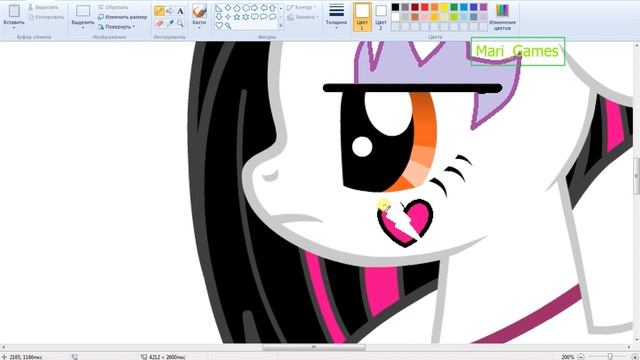Choose the right arrow shape
This screenshot has height=360, width=640.
click(x=255, y=8)
